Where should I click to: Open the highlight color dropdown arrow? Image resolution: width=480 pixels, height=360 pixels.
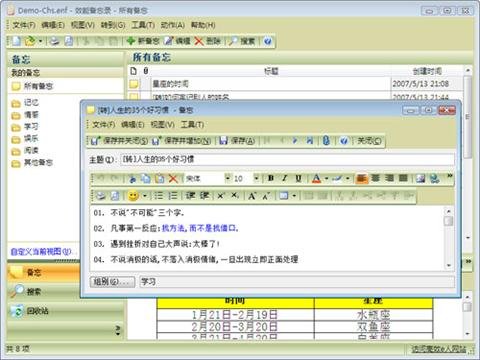pyautogui.click(x=347, y=179)
